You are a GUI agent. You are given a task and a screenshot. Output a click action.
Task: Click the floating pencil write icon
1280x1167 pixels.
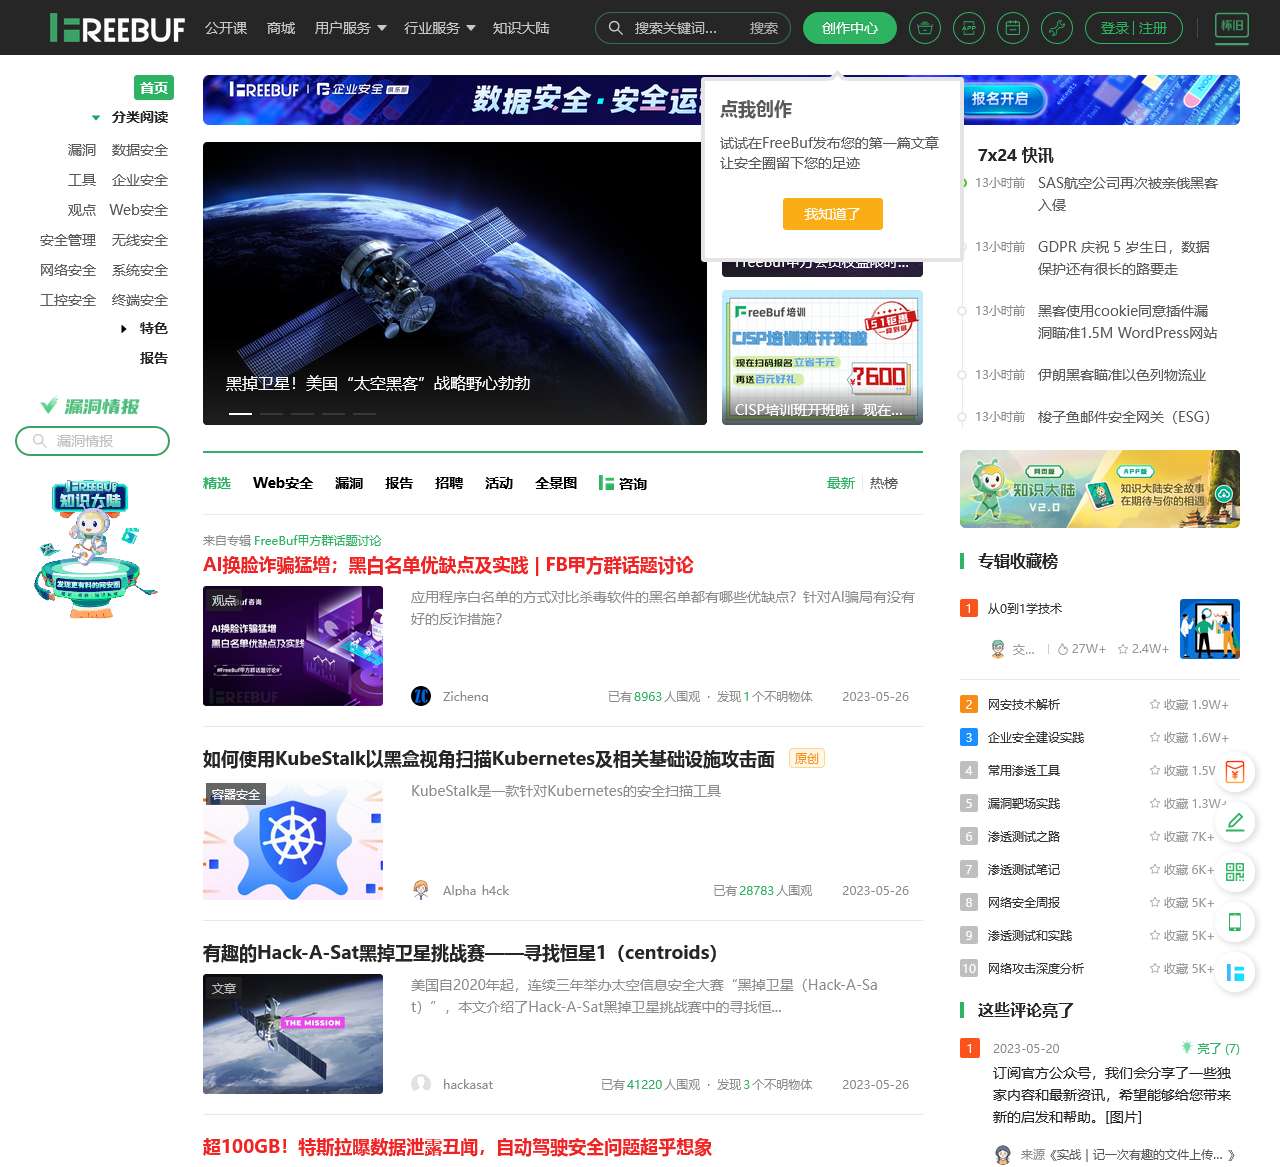[x=1235, y=822]
